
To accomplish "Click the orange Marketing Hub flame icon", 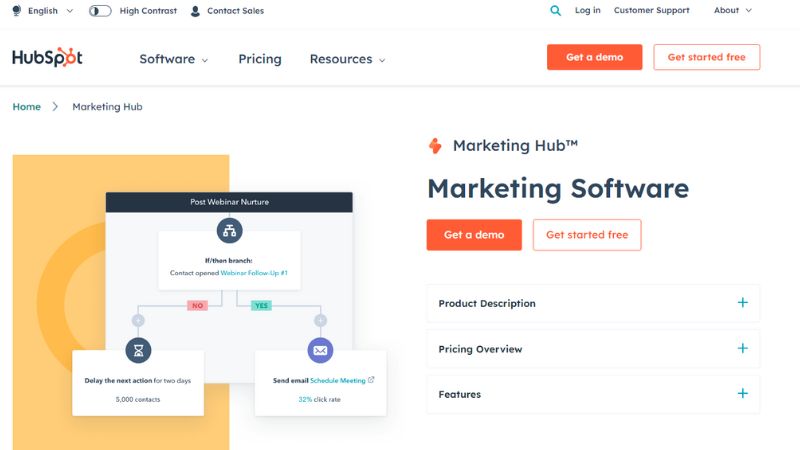I will [435, 146].
